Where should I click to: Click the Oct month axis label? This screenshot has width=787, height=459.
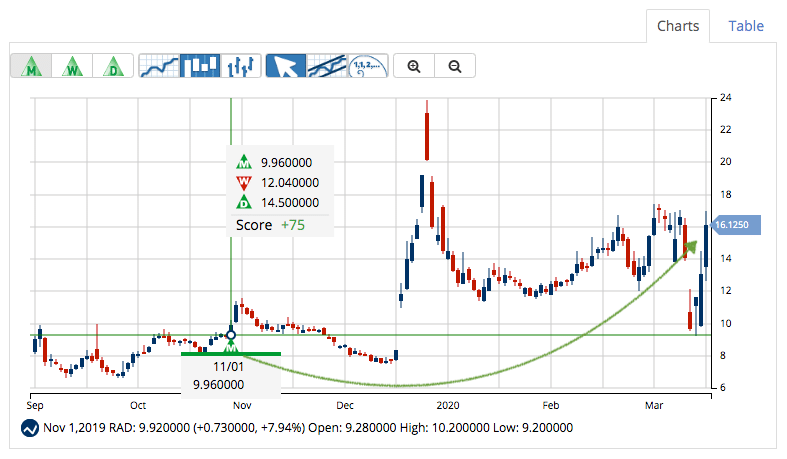pyautogui.click(x=138, y=405)
